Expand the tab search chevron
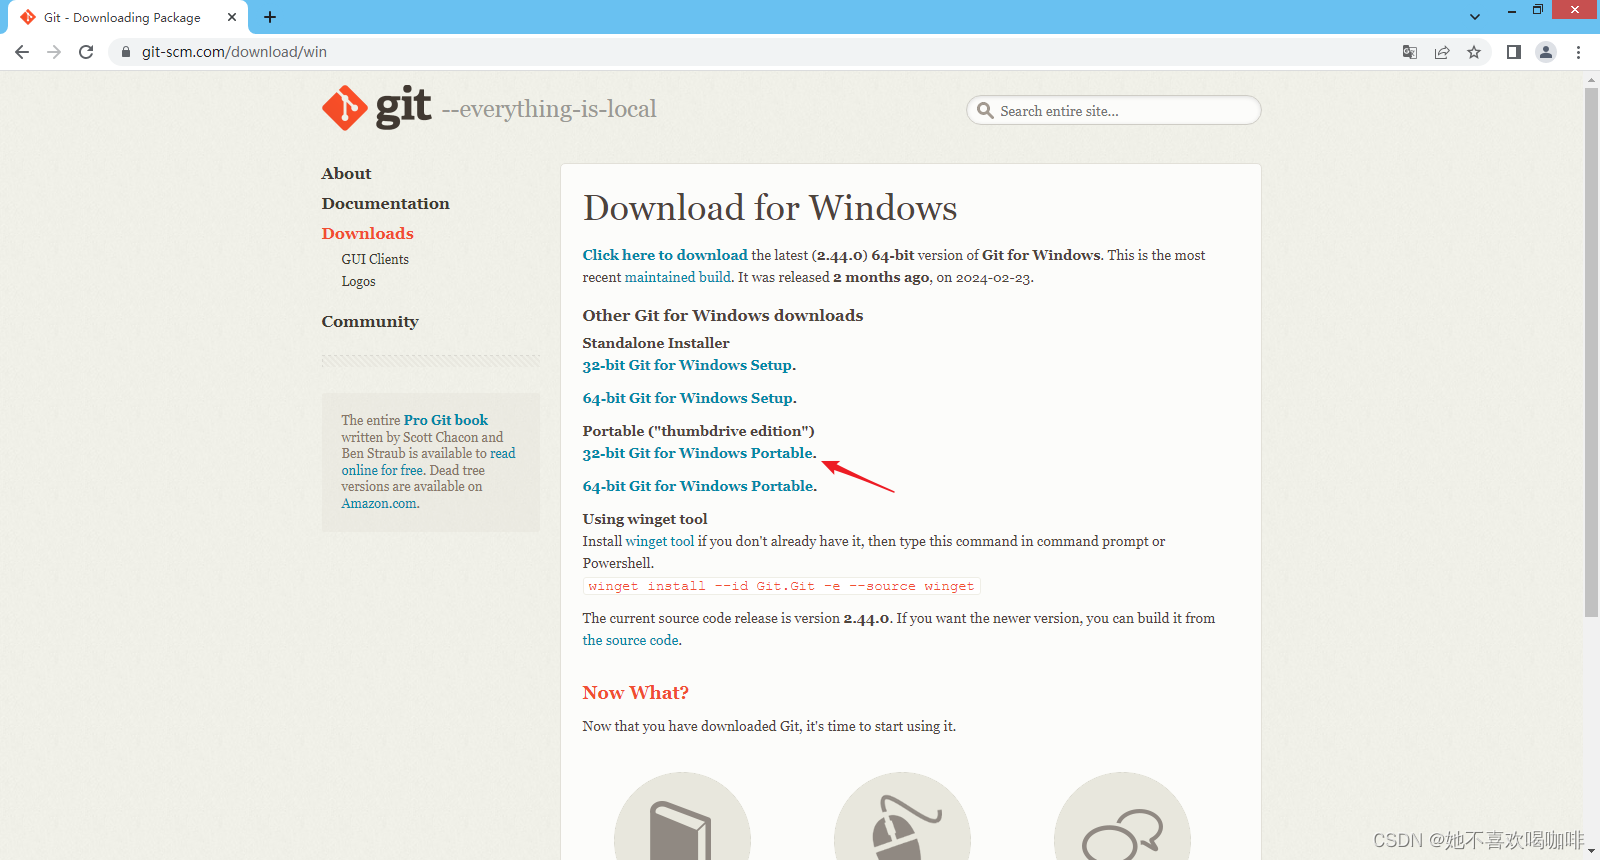 click(x=1475, y=17)
